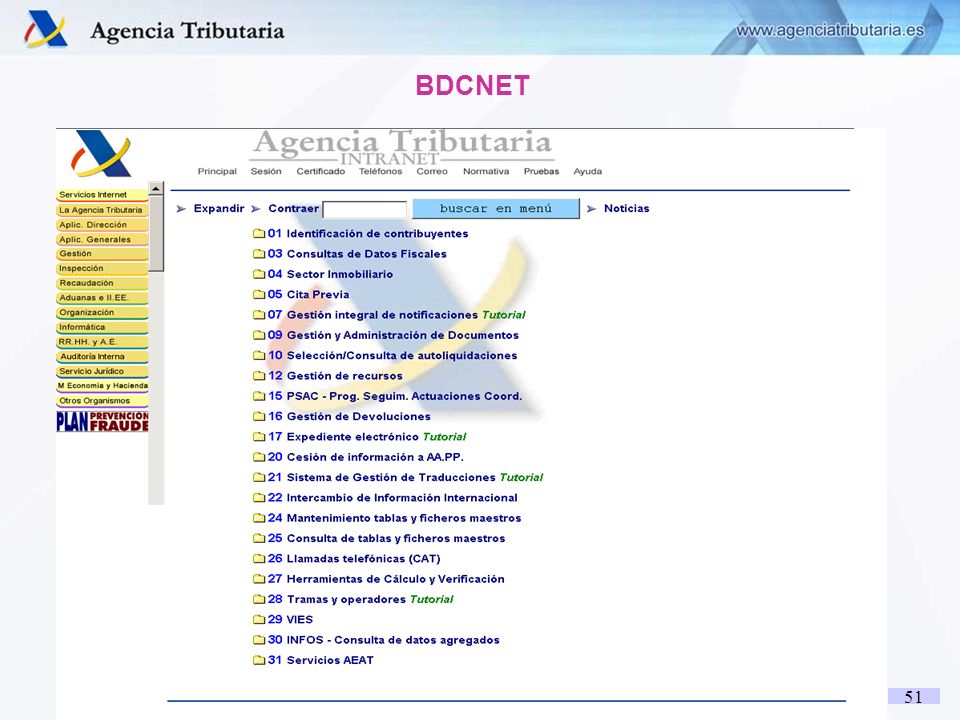Click the sidebar scrollbar thumb
Screen dimensions: 960x720
click(x=156, y=233)
